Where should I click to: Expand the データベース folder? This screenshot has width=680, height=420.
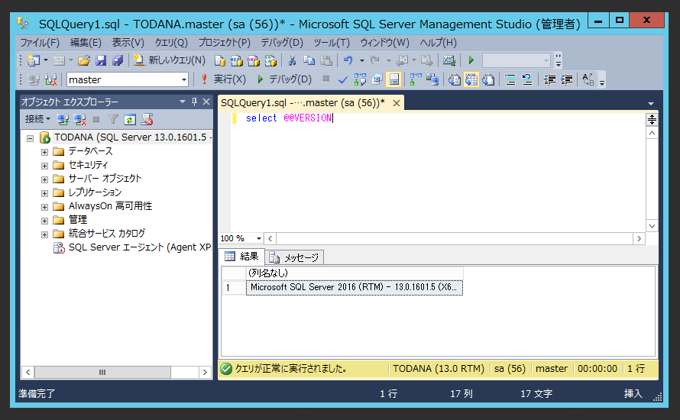pyautogui.click(x=44, y=152)
